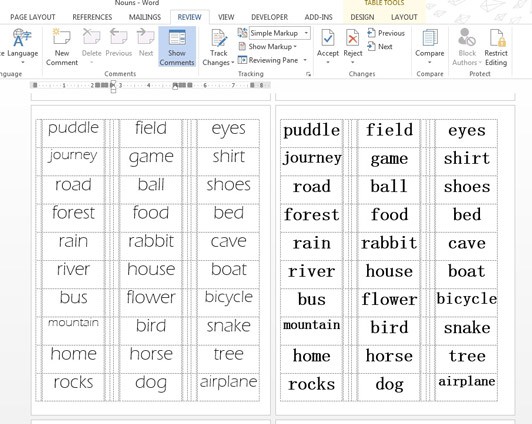The height and width of the screenshot is (424, 532).
Task: Click the Compare documents icon
Action: click(x=430, y=38)
